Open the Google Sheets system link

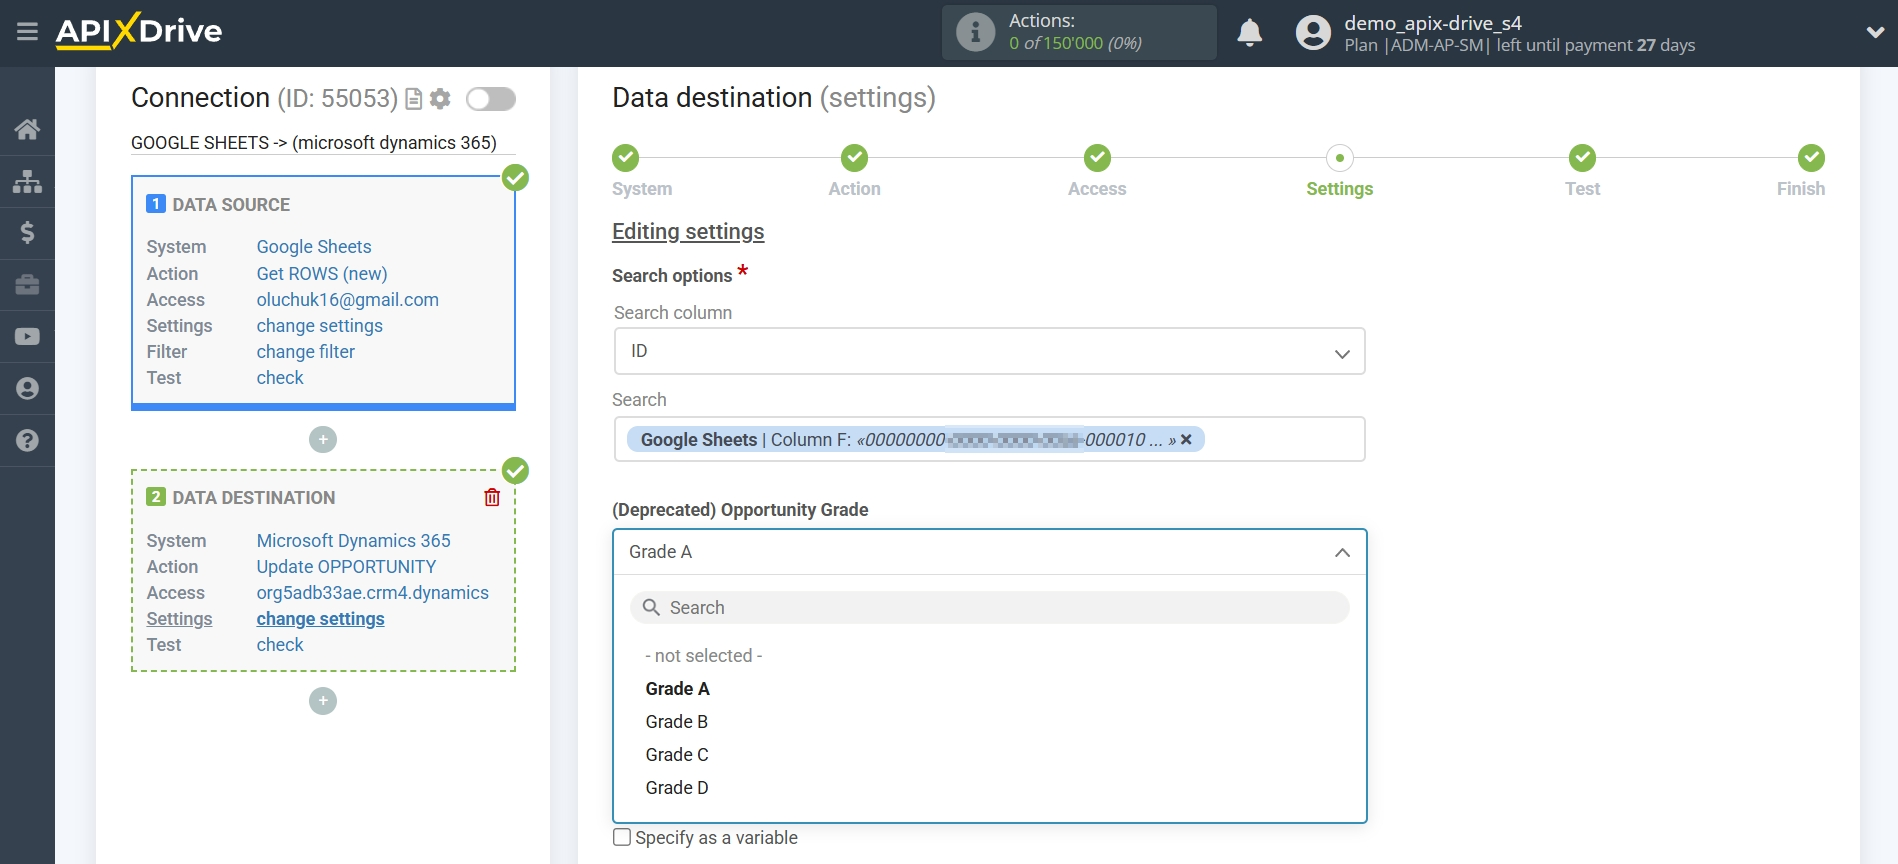pos(314,247)
